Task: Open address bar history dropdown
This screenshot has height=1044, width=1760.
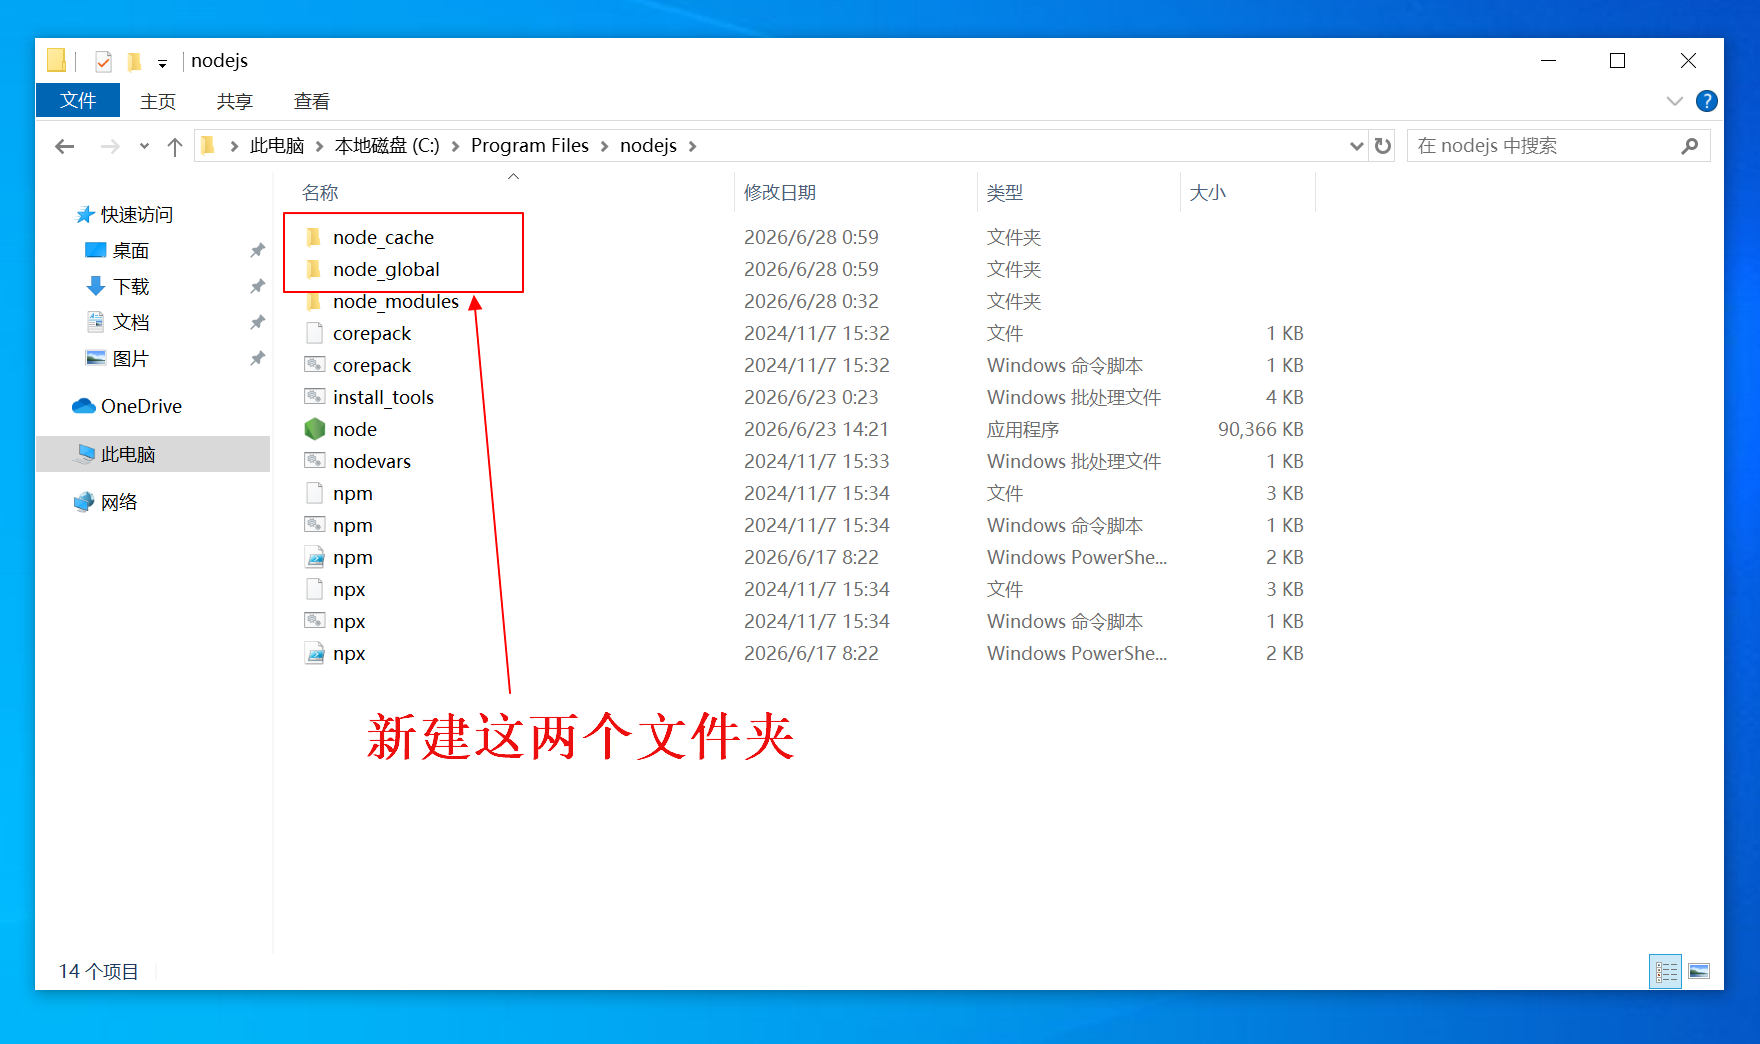Action: pos(1357,146)
